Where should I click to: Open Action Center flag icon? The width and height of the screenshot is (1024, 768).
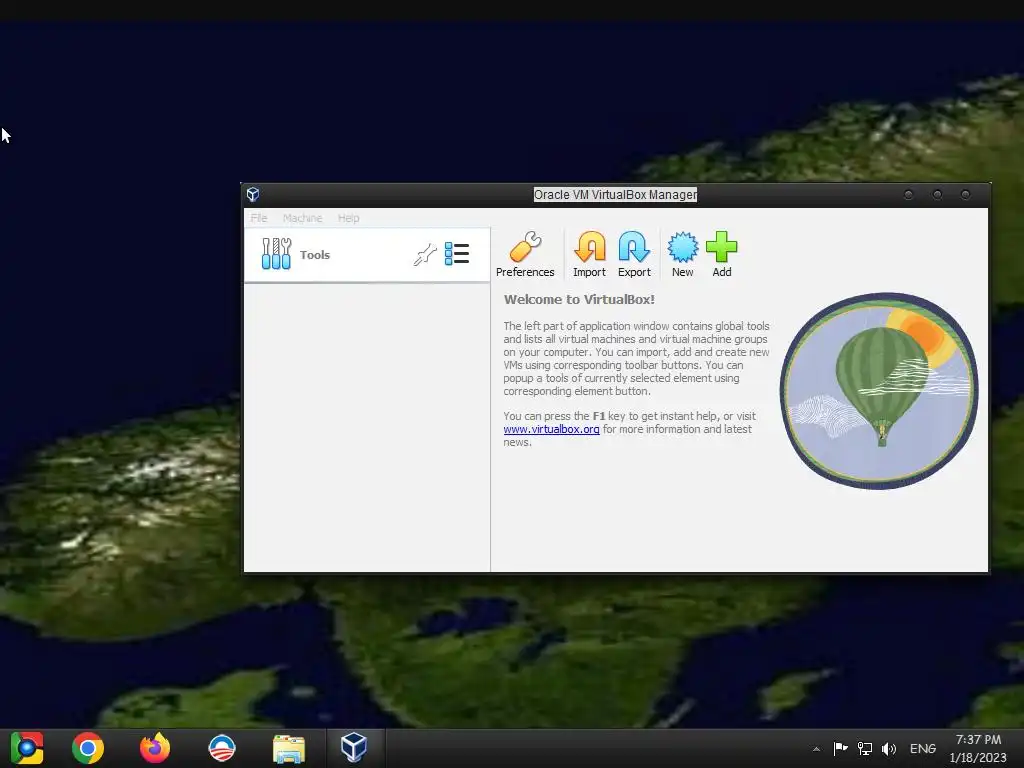[840, 748]
